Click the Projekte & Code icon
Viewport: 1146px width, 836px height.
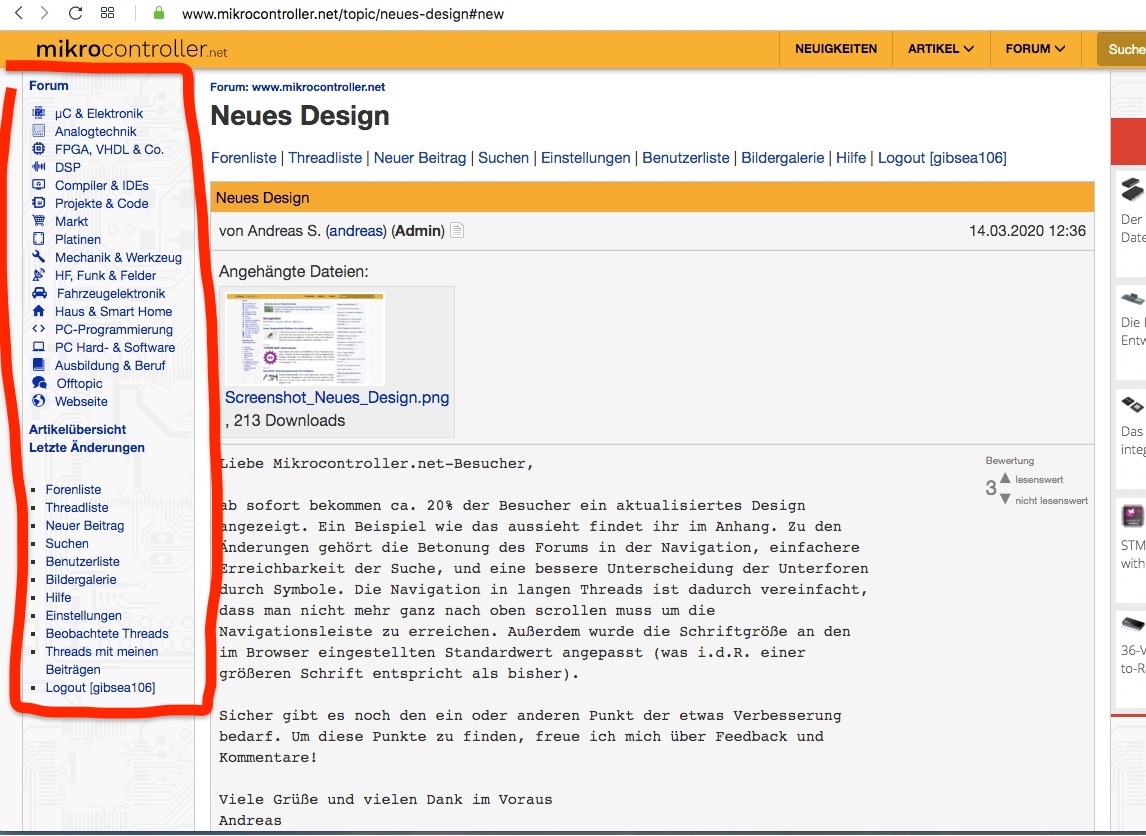[39, 202]
